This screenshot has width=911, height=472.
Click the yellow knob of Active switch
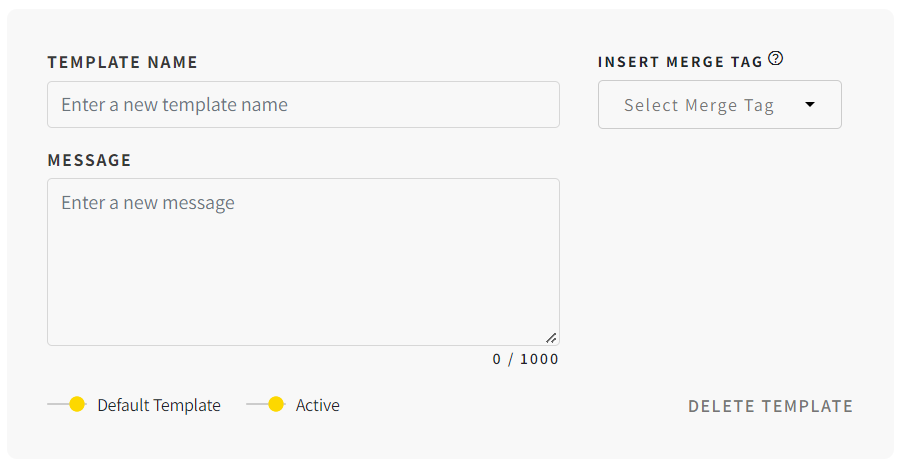coord(276,404)
